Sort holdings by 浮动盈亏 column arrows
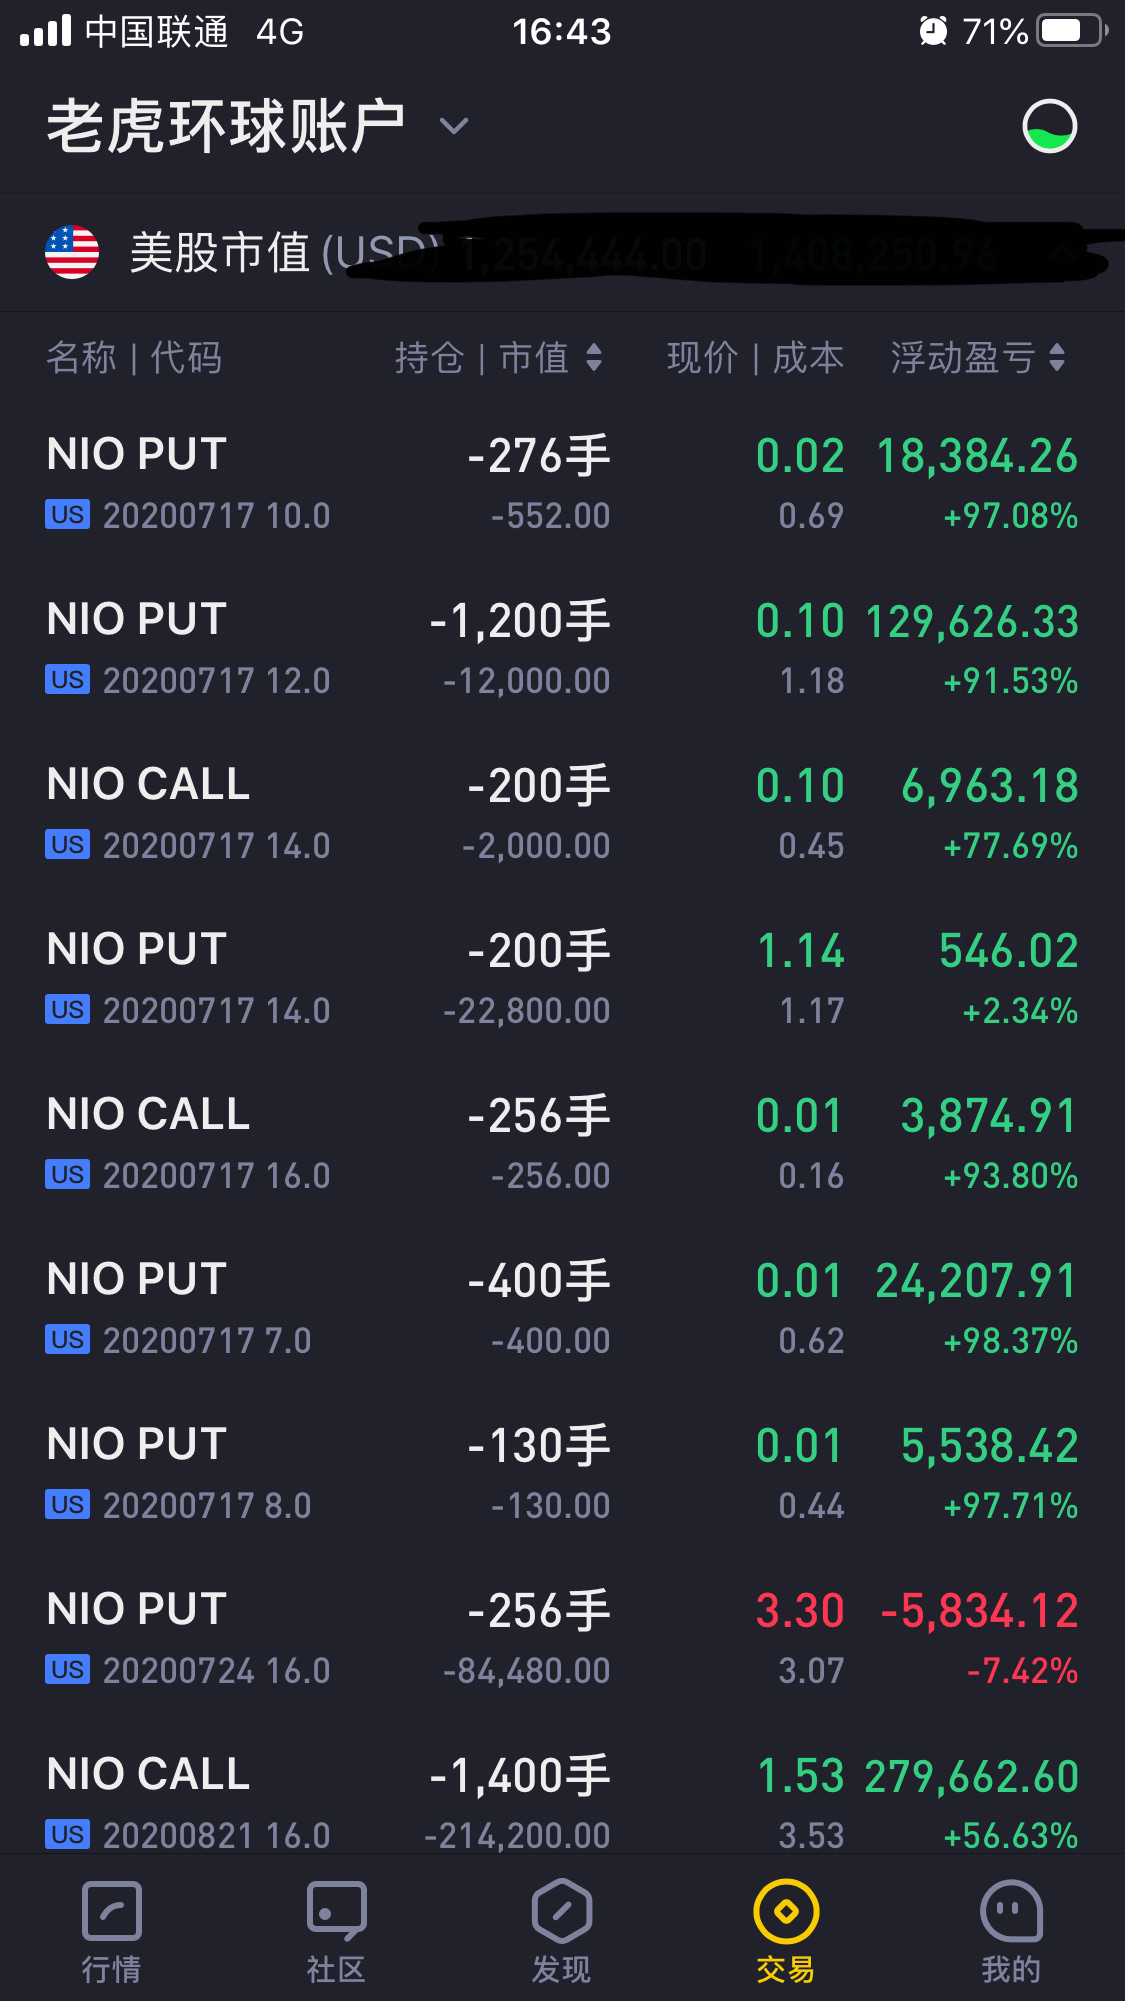The height and width of the screenshot is (2001, 1125). [978, 357]
